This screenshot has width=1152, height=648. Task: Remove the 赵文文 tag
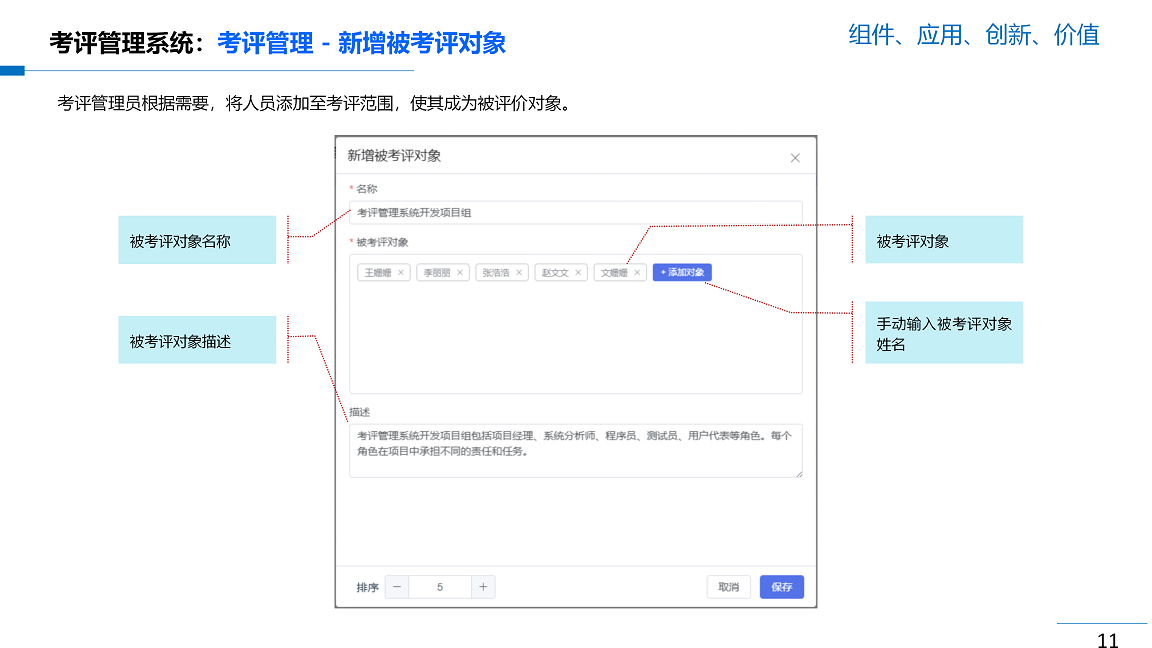tap(578, 272)
